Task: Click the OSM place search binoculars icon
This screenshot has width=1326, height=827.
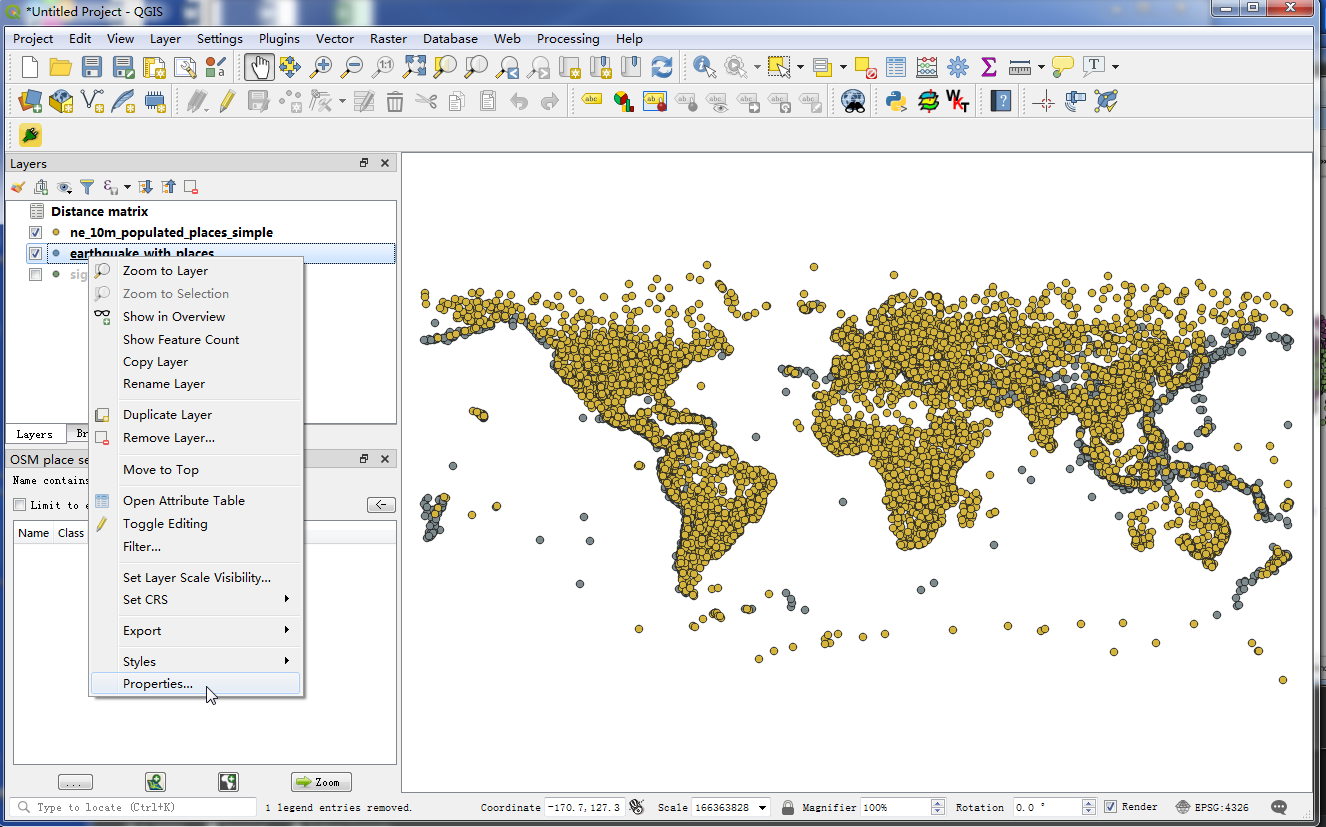Action: [853, 101]
